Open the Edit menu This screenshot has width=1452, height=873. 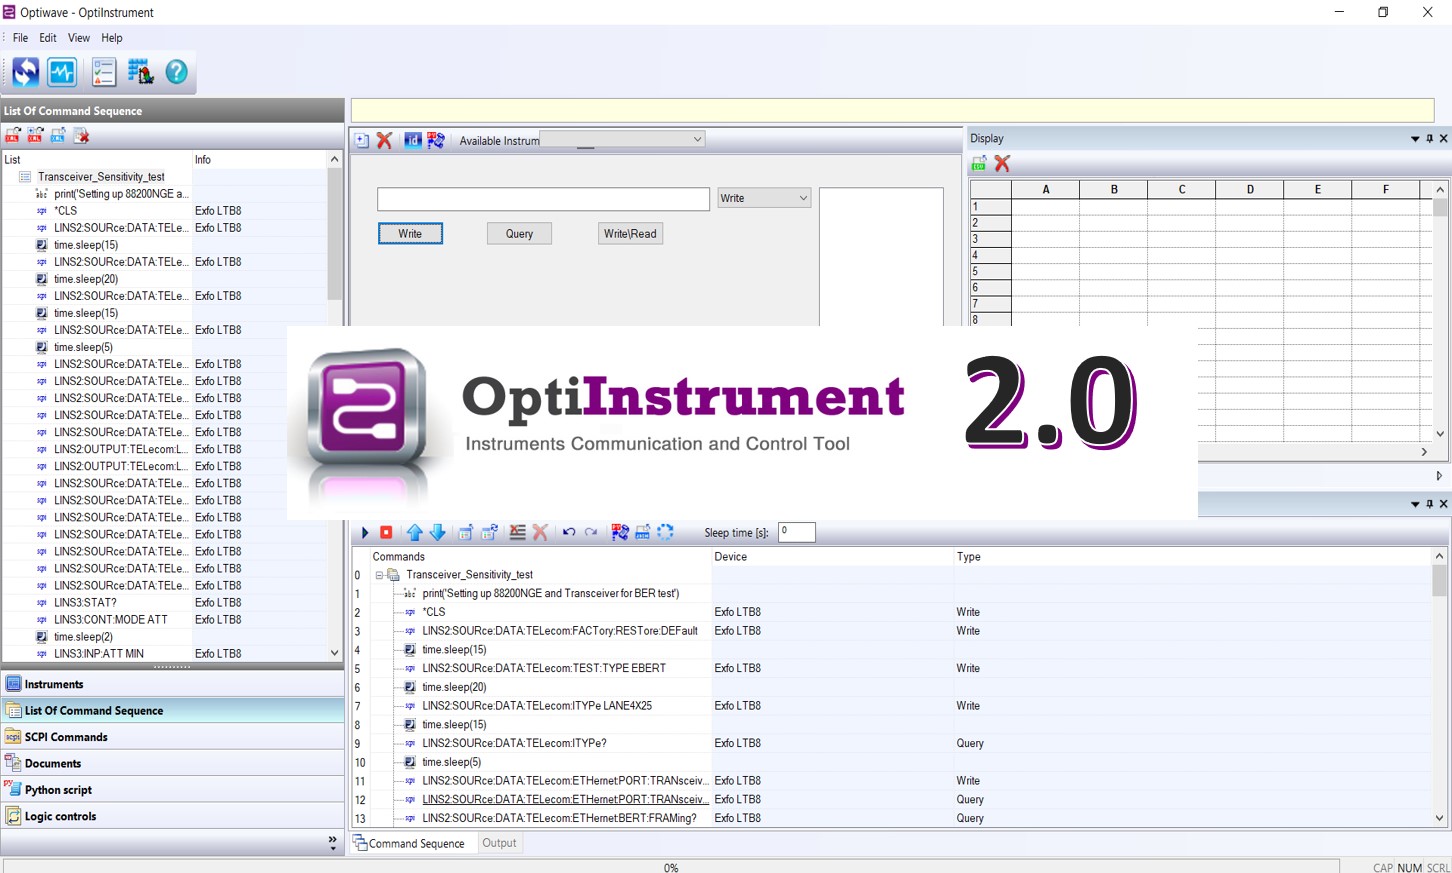tap(47, 38)
